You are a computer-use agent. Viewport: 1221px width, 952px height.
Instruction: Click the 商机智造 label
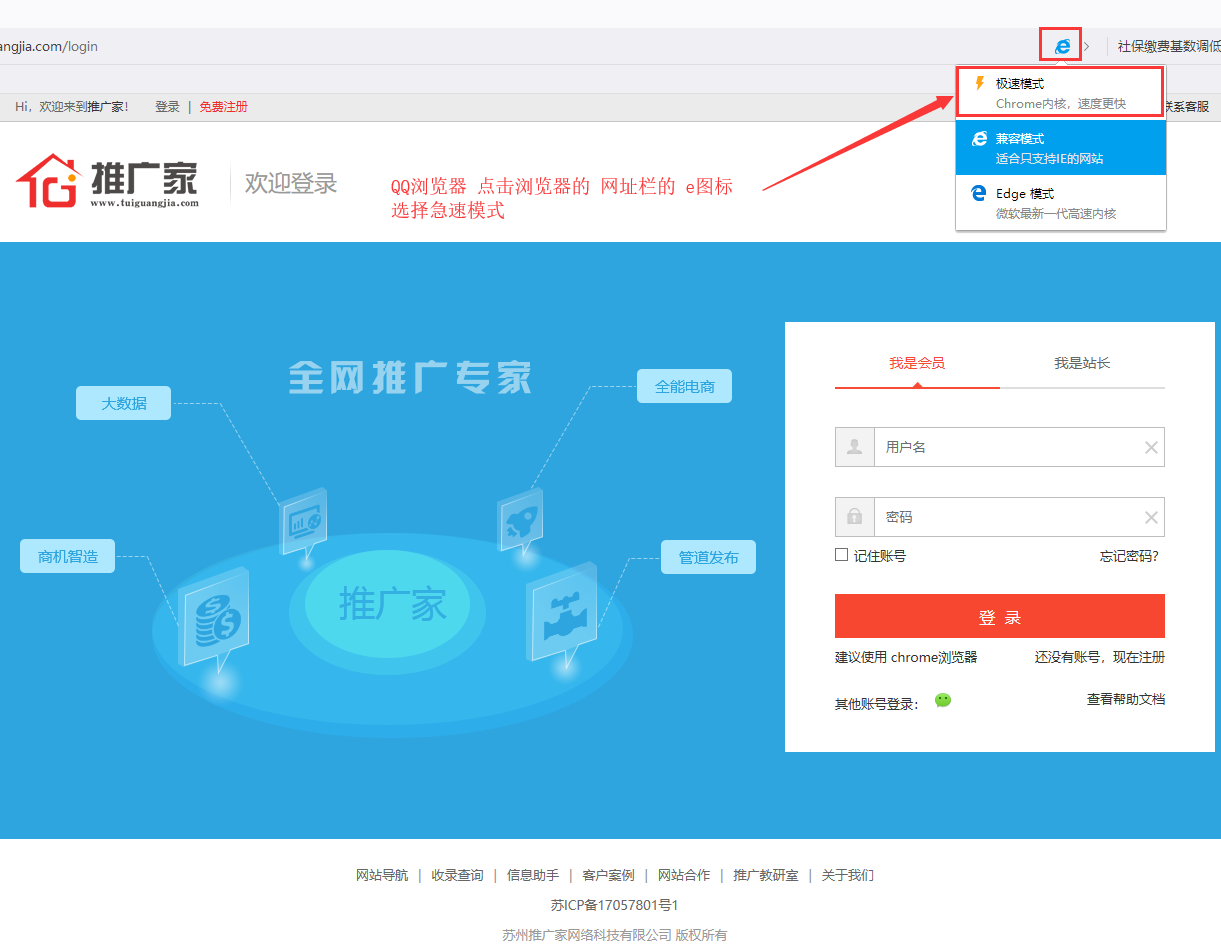click(68, 556)
